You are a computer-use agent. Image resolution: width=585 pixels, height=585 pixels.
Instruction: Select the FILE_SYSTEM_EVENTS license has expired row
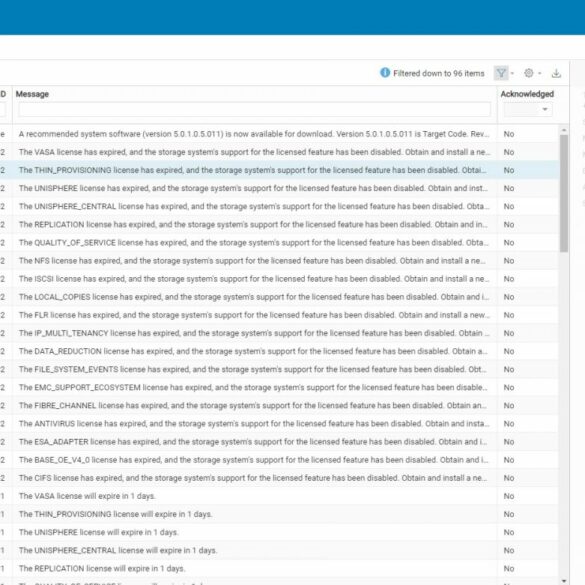pos(279,369)
